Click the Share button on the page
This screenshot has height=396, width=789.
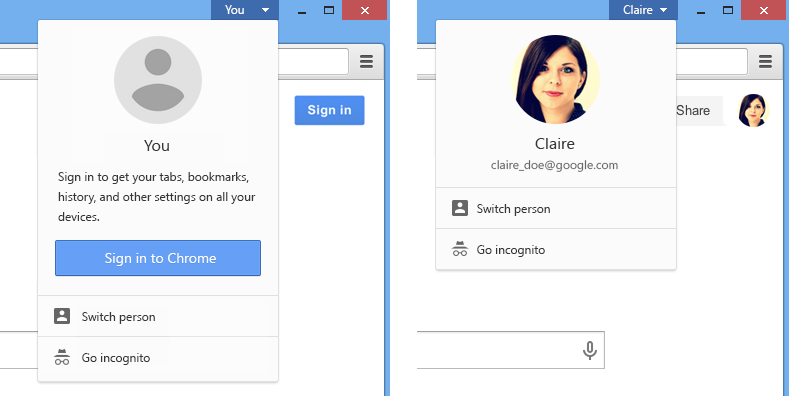[699, 110]
